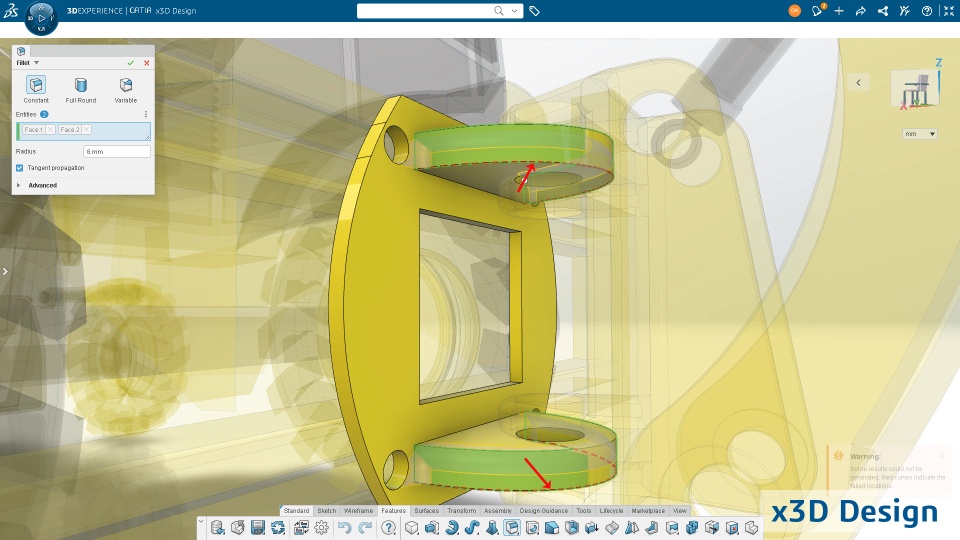Open the Entities three-dot options menu

(x=146, y=114)
